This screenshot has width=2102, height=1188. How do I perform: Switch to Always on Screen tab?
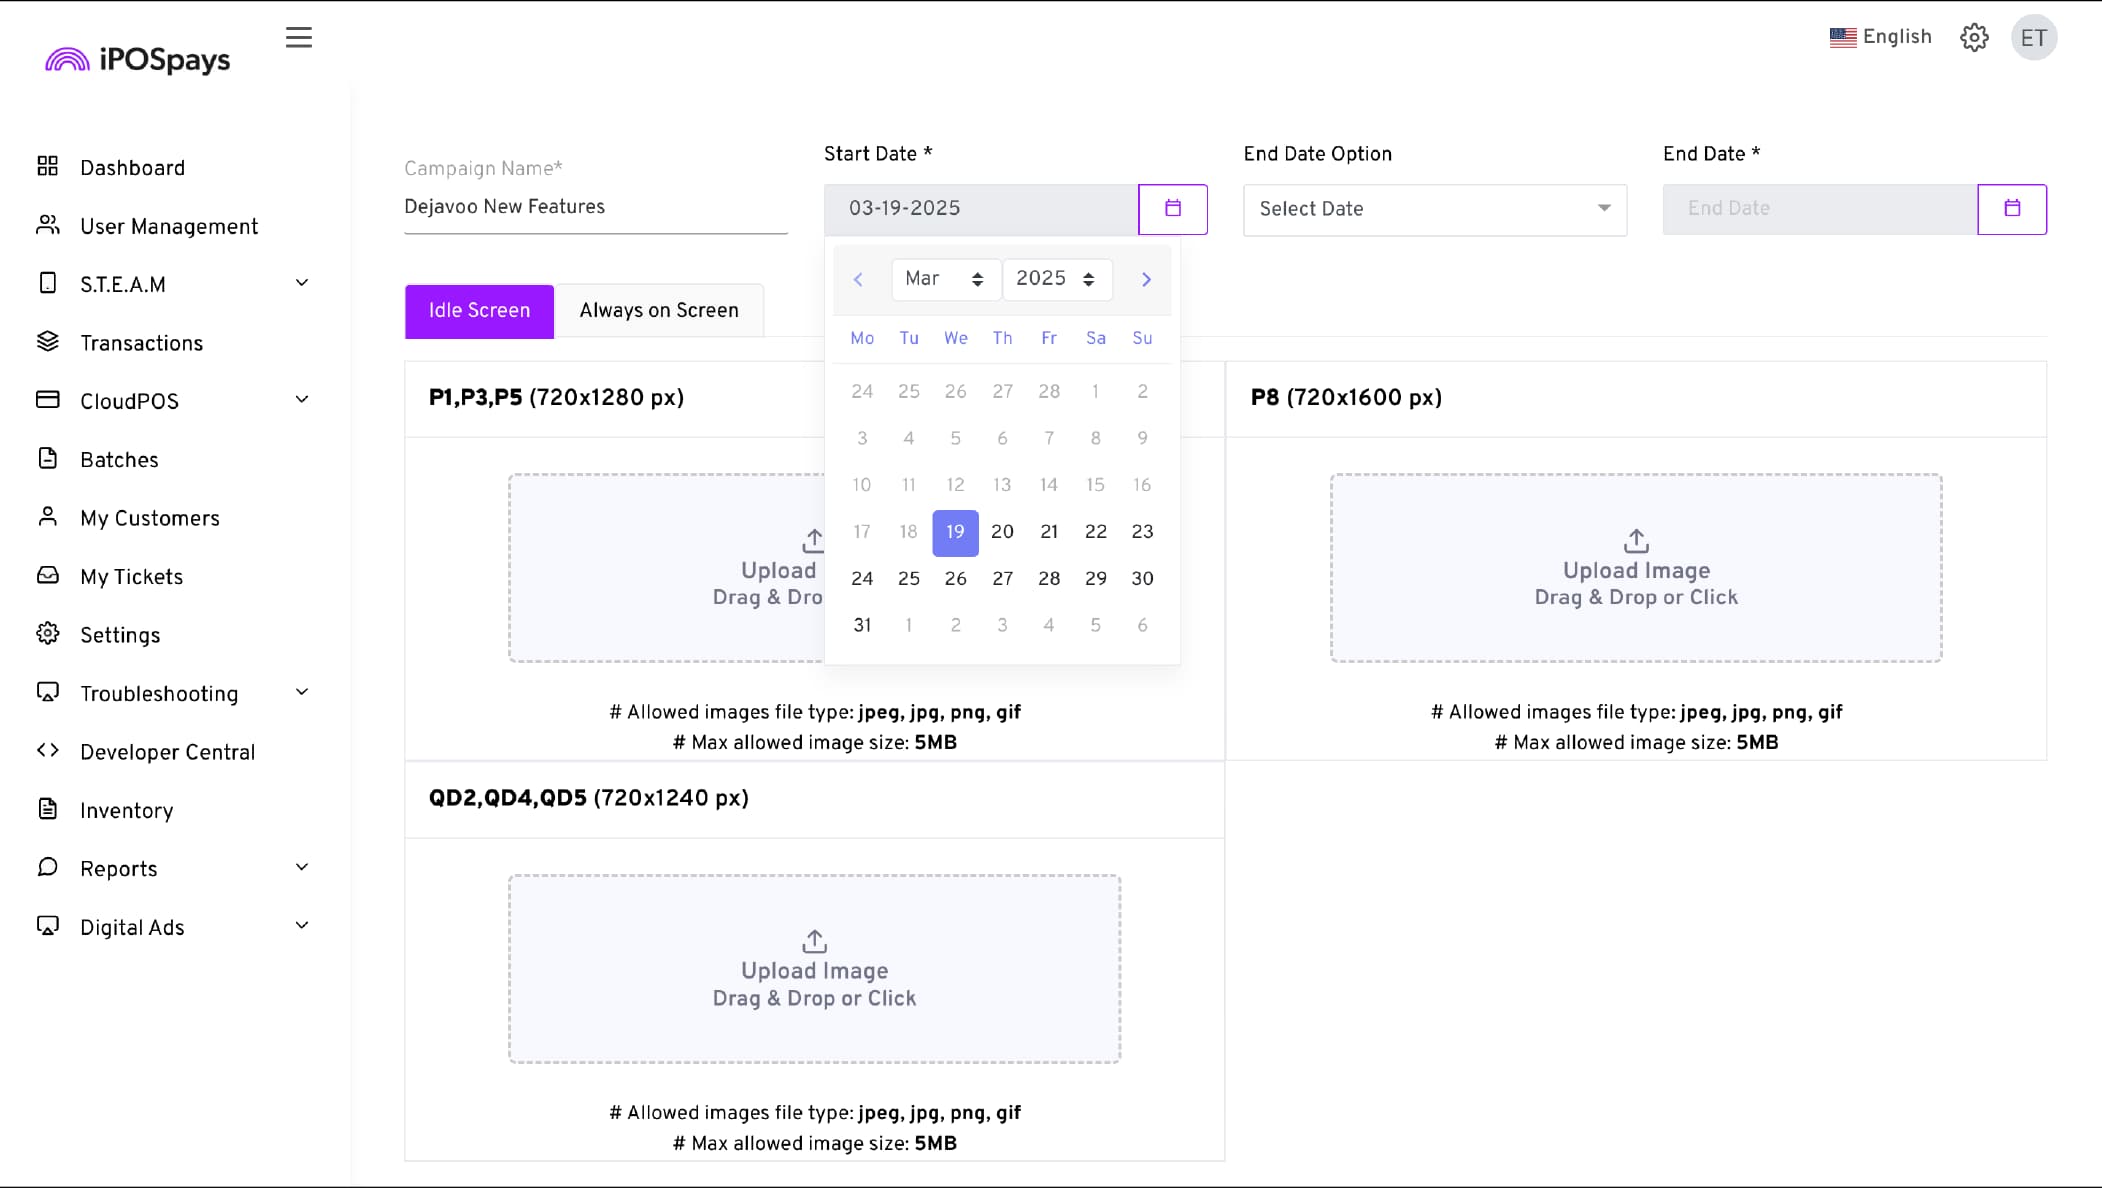(x=658, y=311)
